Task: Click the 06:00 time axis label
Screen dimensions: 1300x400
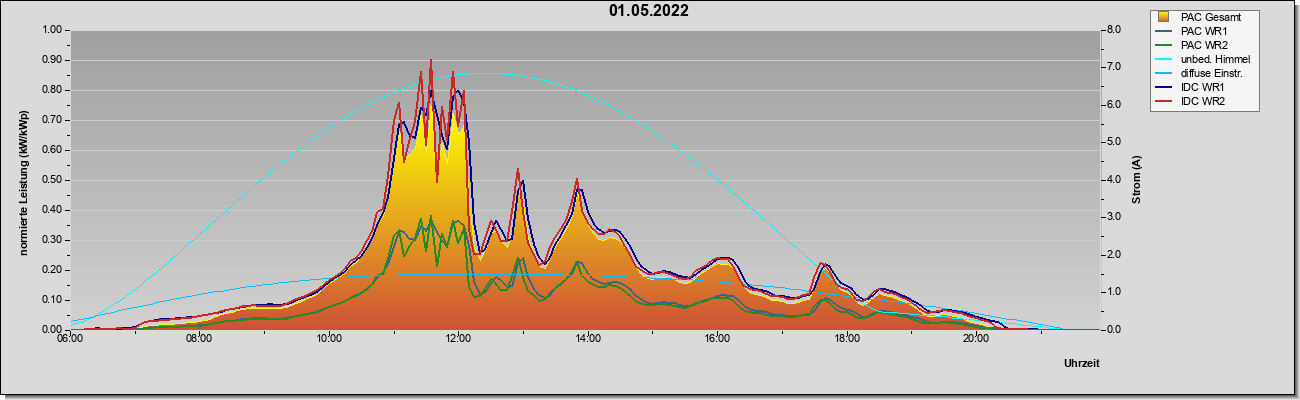Action: pyautogui.click(x=69, y=340)
